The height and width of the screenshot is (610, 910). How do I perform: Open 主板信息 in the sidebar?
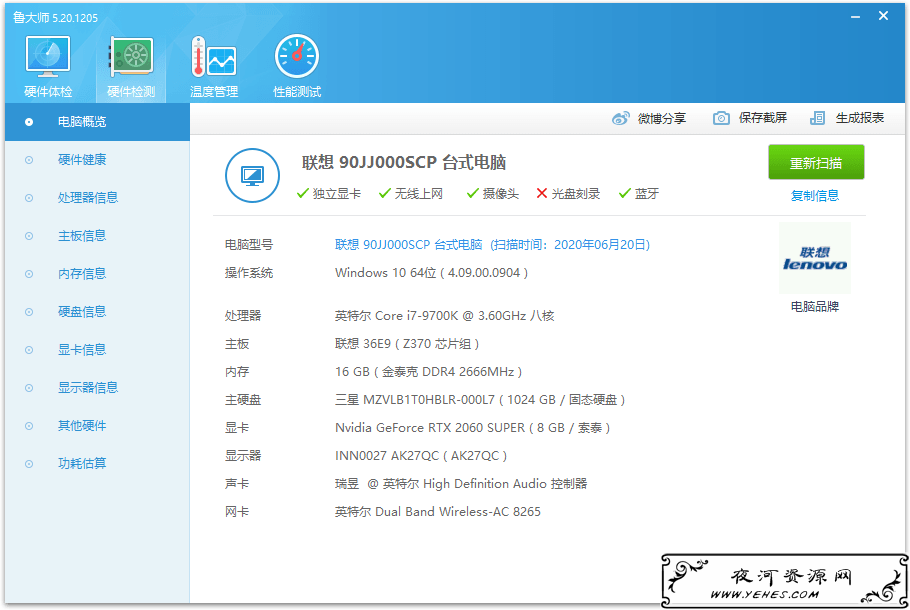point(97,236)
